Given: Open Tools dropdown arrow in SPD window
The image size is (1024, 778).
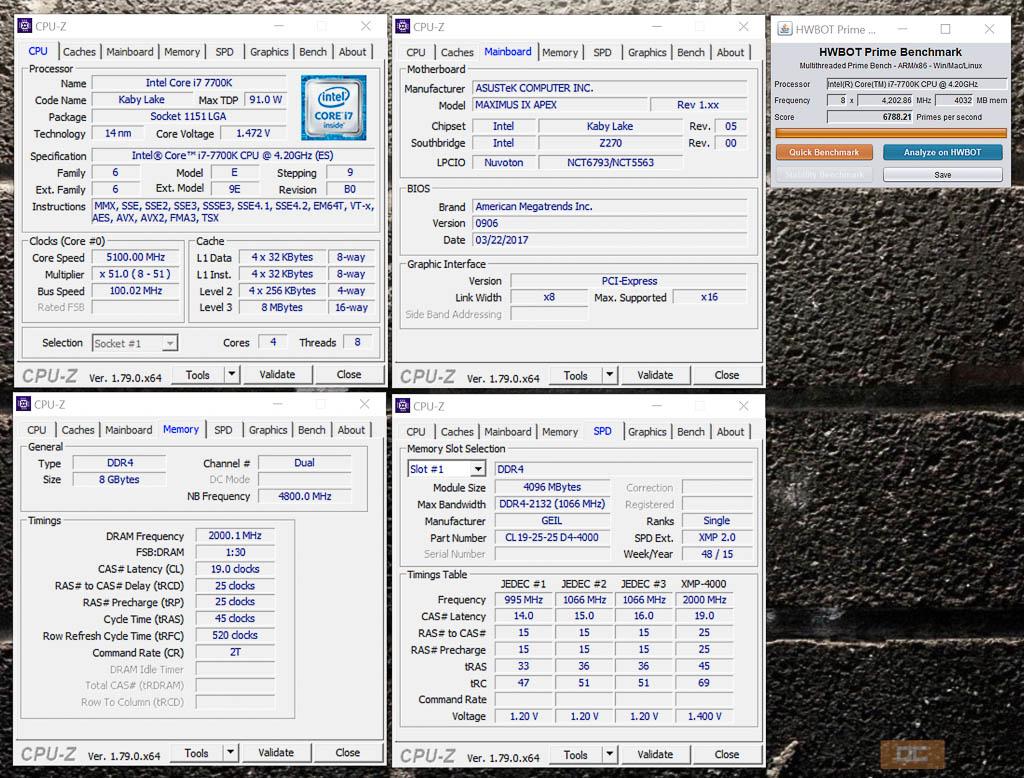Looking at the screenshot, I should (609, 754).
